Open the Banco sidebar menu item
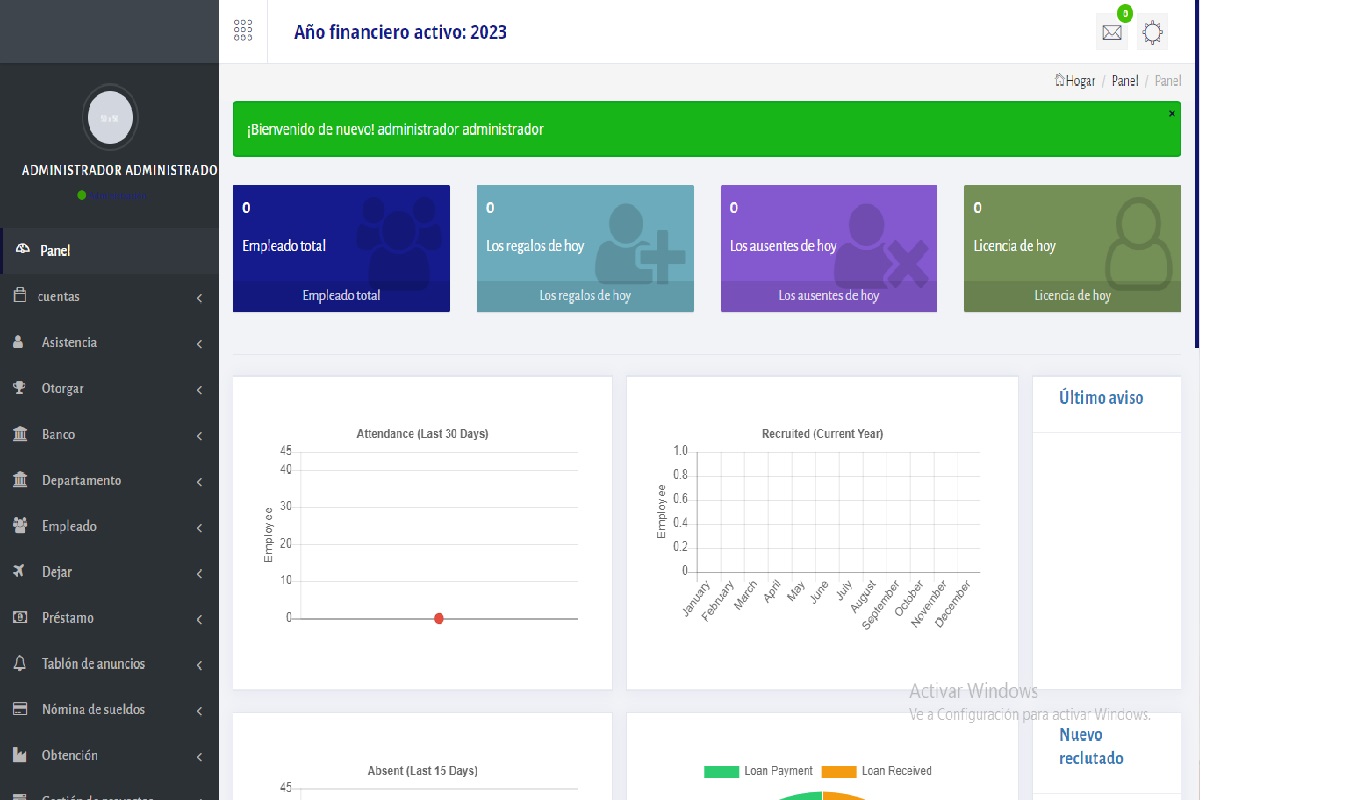 (x=109, y=435)
